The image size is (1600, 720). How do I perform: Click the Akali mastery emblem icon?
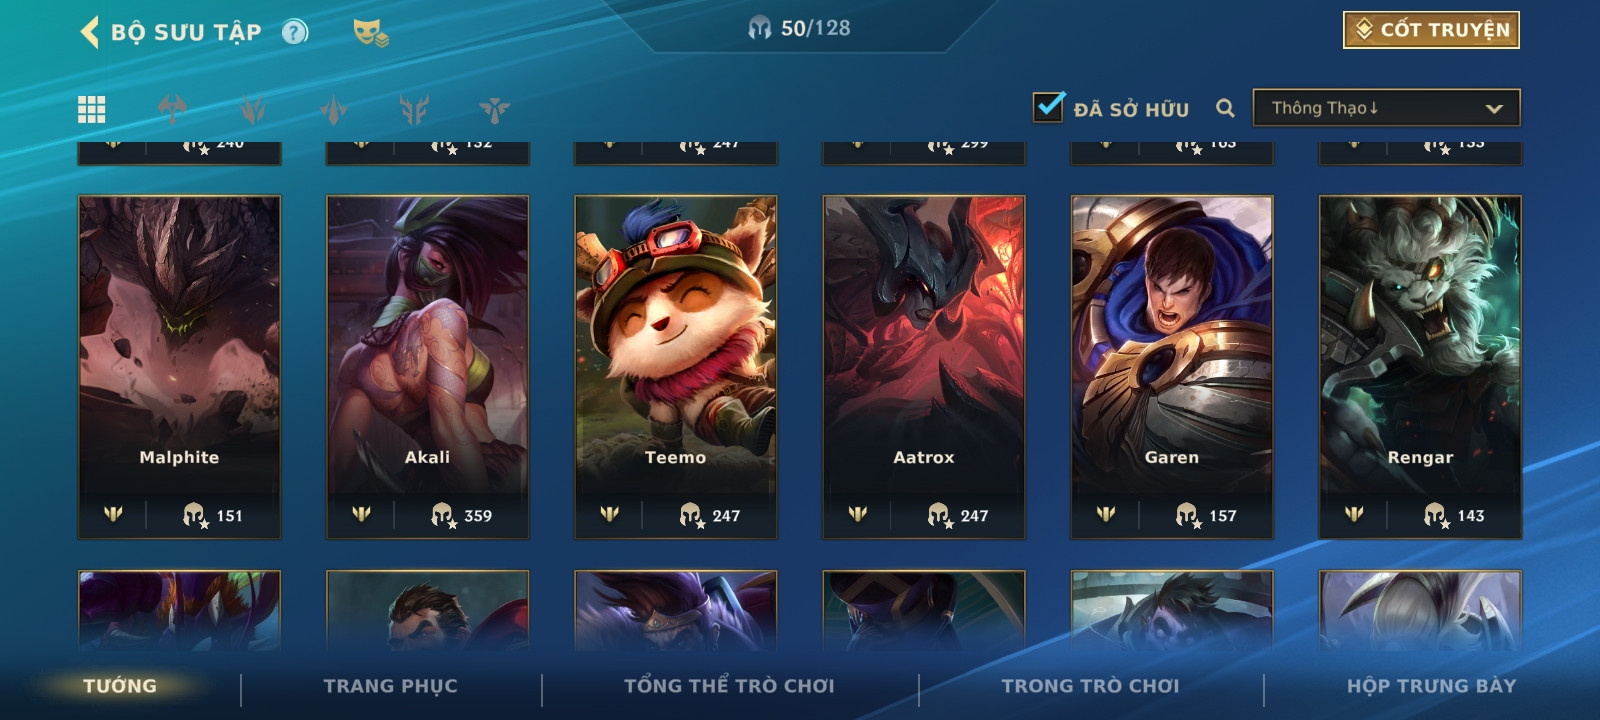pos(361,514)
